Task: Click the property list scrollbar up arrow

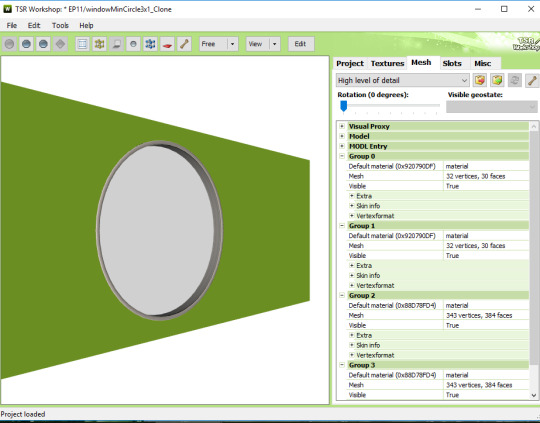Action: (534, 126)
